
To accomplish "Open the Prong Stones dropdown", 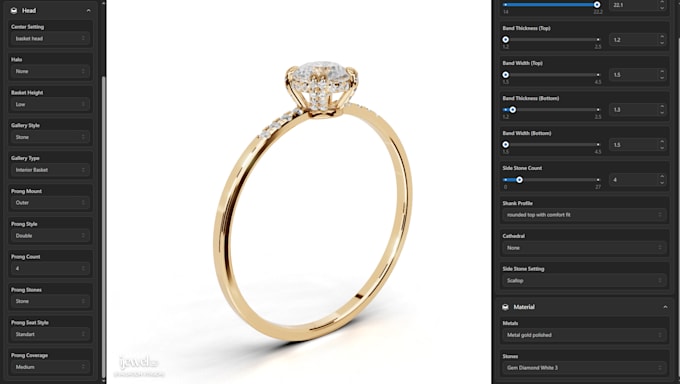I will (x=50, y=301).
